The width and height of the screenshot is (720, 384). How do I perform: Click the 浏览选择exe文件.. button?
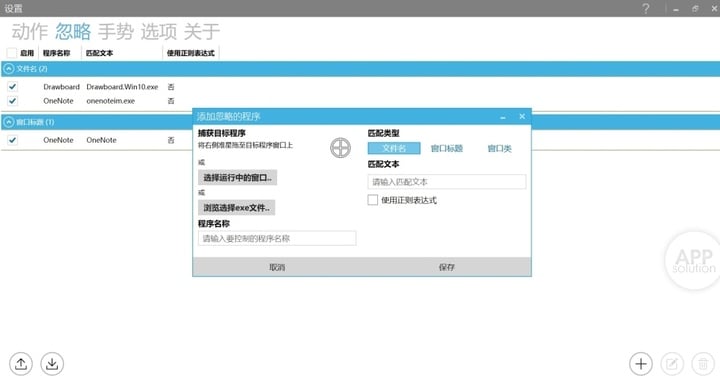(x=236, y=208)
